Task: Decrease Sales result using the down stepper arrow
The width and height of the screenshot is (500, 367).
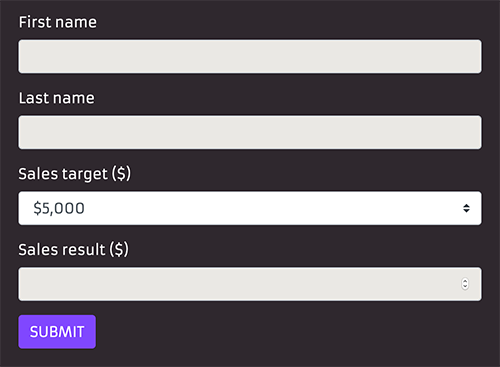Action: pyautogui.click(x=465, y=287)
